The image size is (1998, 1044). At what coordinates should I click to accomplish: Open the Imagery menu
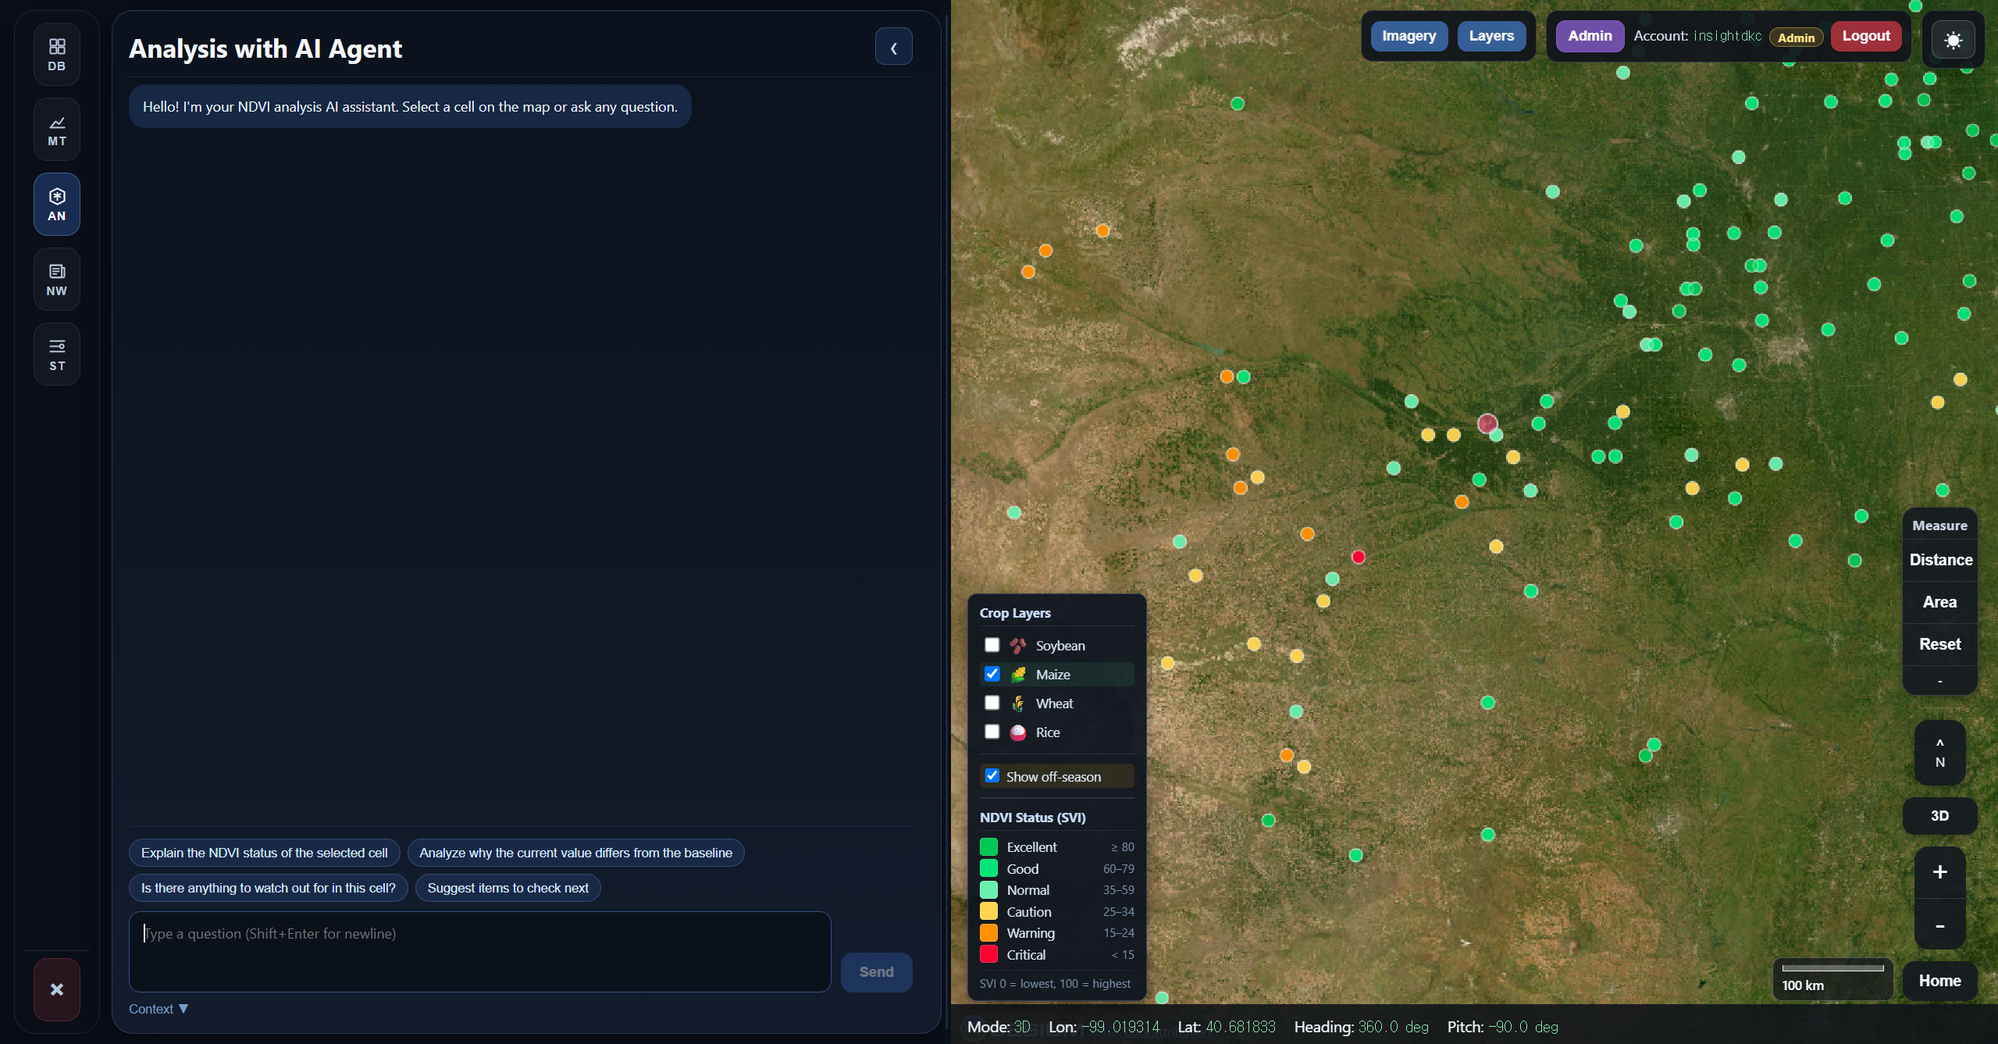[1408, 36]
